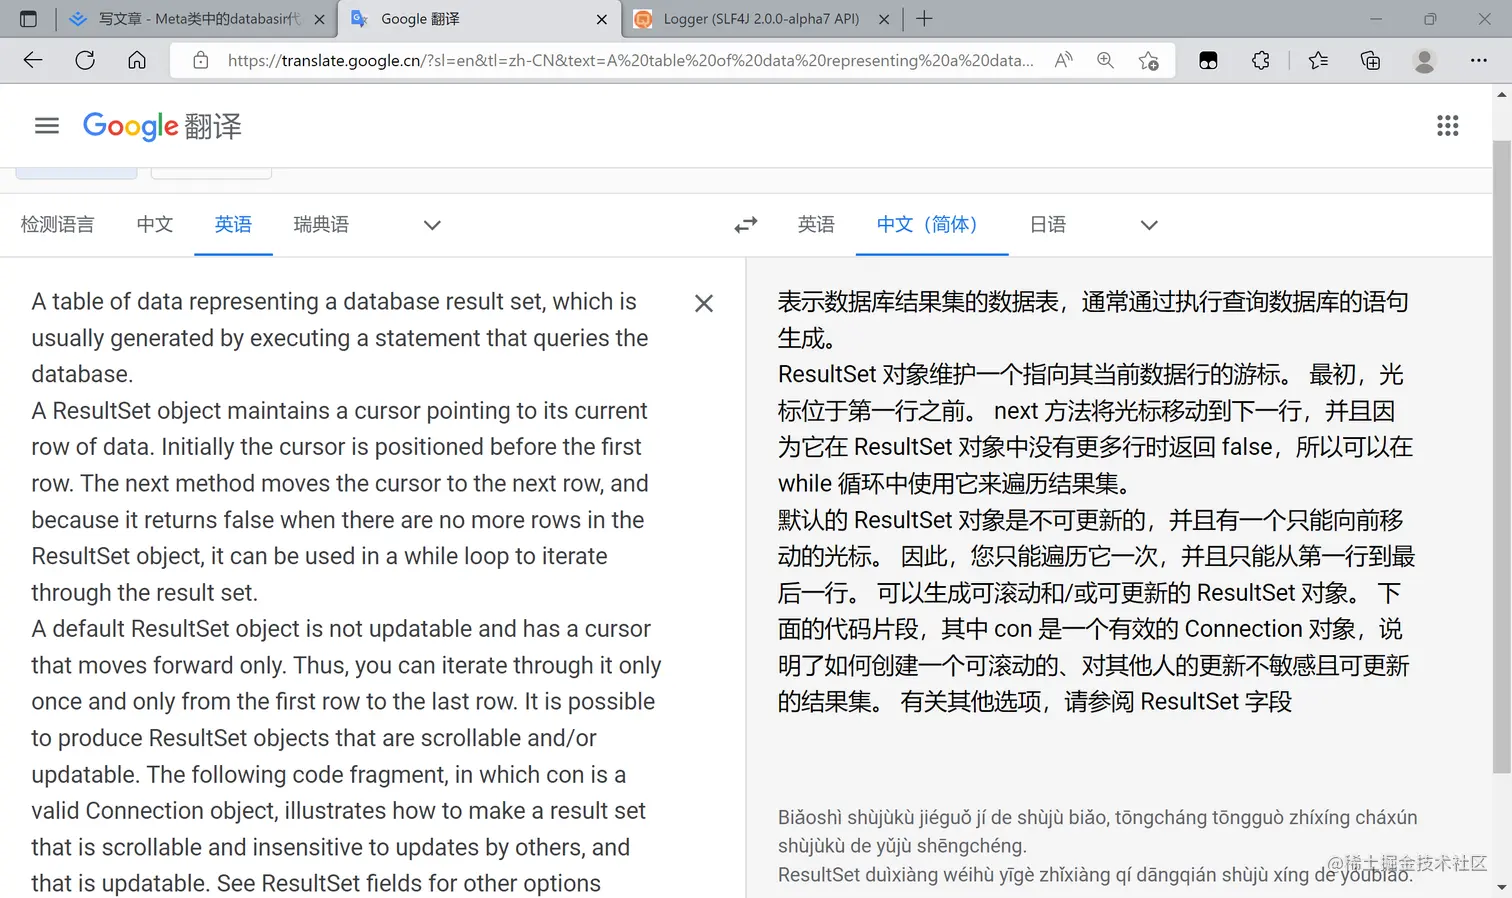Open the browser extensions puzzle icon
Image resolution: width=1512 pixels, height=898 pixels.
1260,60
